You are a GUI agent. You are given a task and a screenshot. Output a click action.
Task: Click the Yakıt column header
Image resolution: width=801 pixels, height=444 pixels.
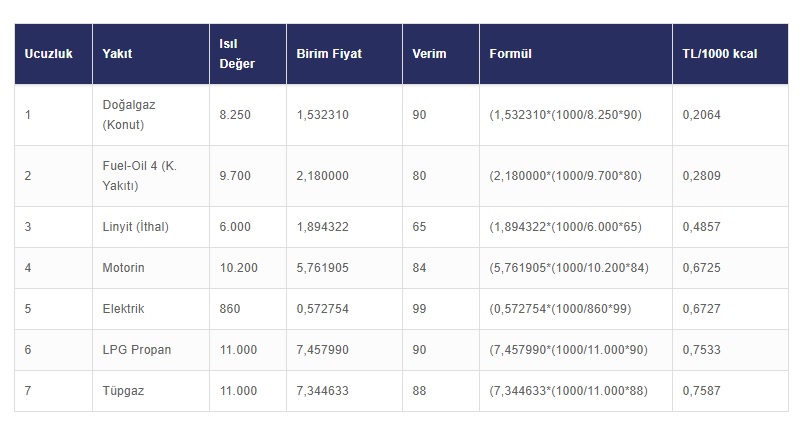pyautogui.click(x=117, y=53)
